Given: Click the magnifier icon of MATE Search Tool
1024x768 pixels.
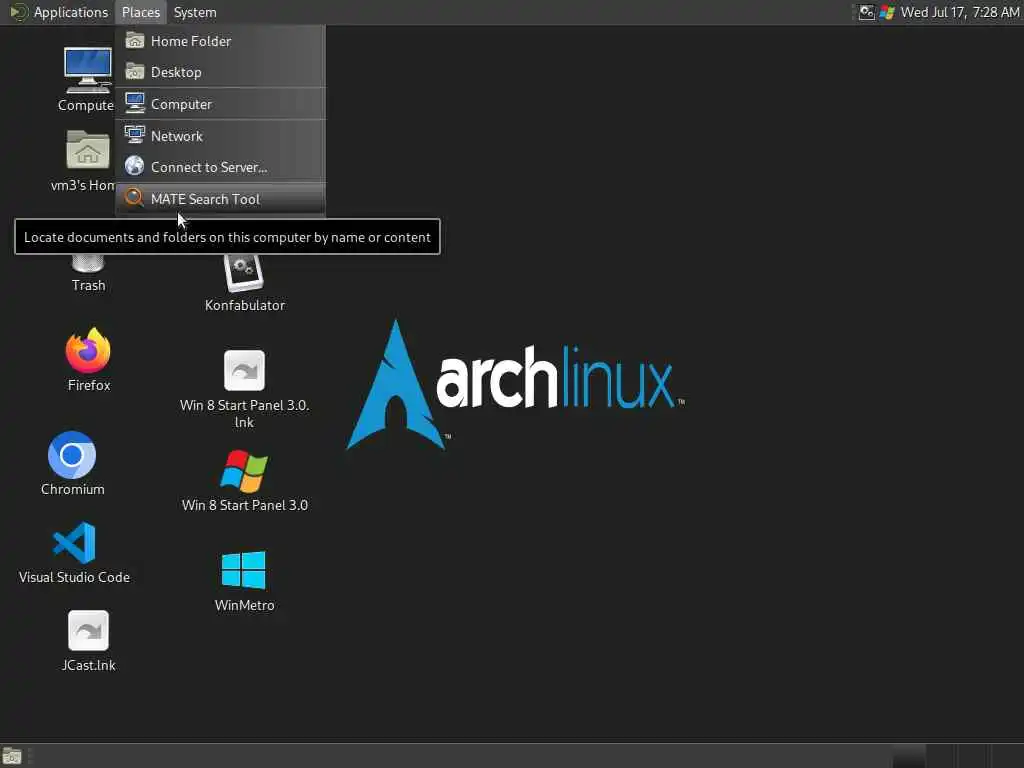Looking at the screenshot, I should coord(135,198).
